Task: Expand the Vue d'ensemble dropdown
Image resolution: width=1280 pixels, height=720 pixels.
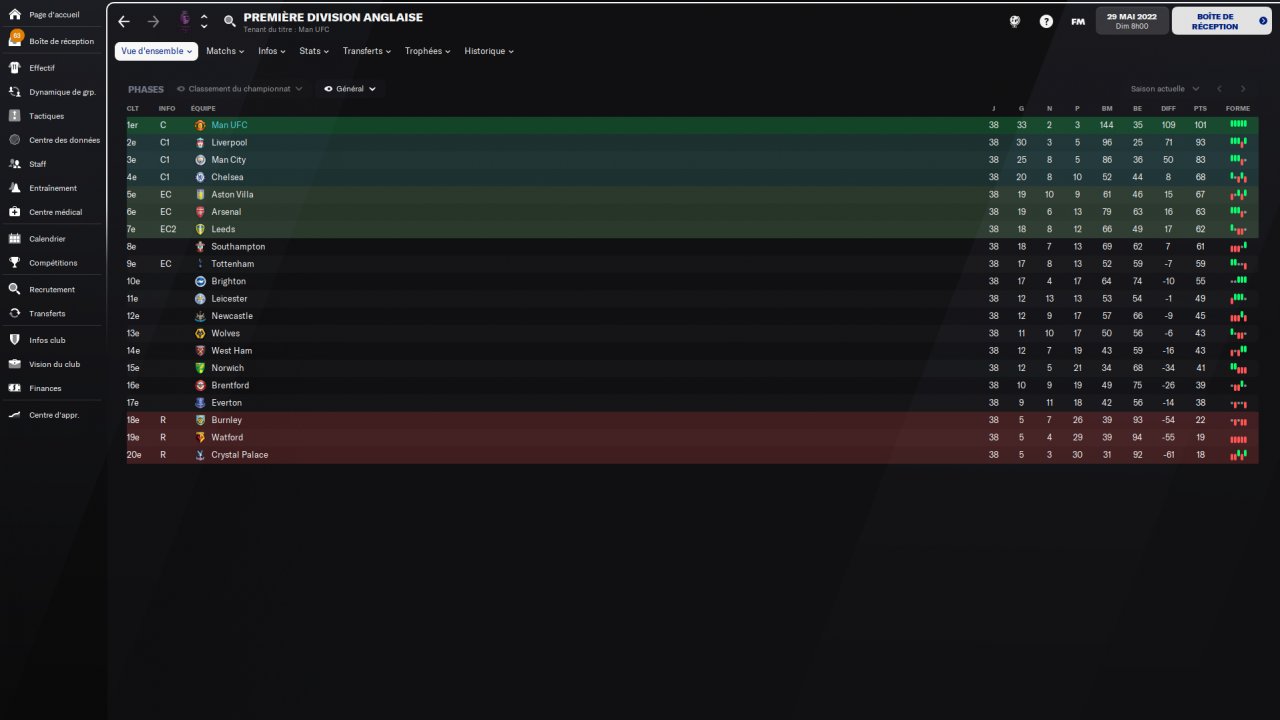Action: 156,51
